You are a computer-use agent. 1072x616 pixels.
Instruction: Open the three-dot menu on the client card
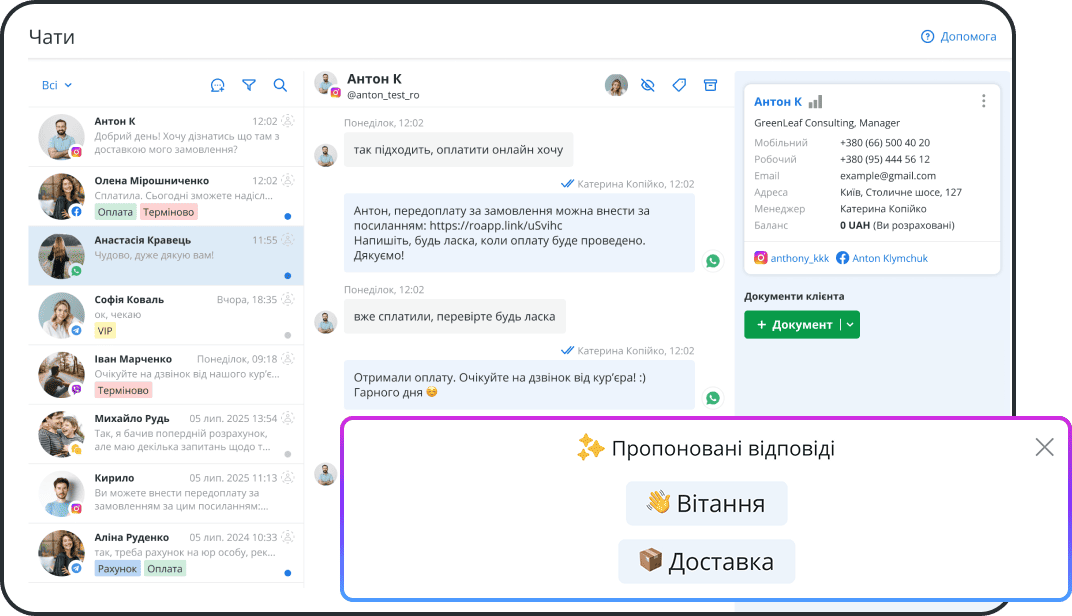pyautogui.click(x=983, y=100)
